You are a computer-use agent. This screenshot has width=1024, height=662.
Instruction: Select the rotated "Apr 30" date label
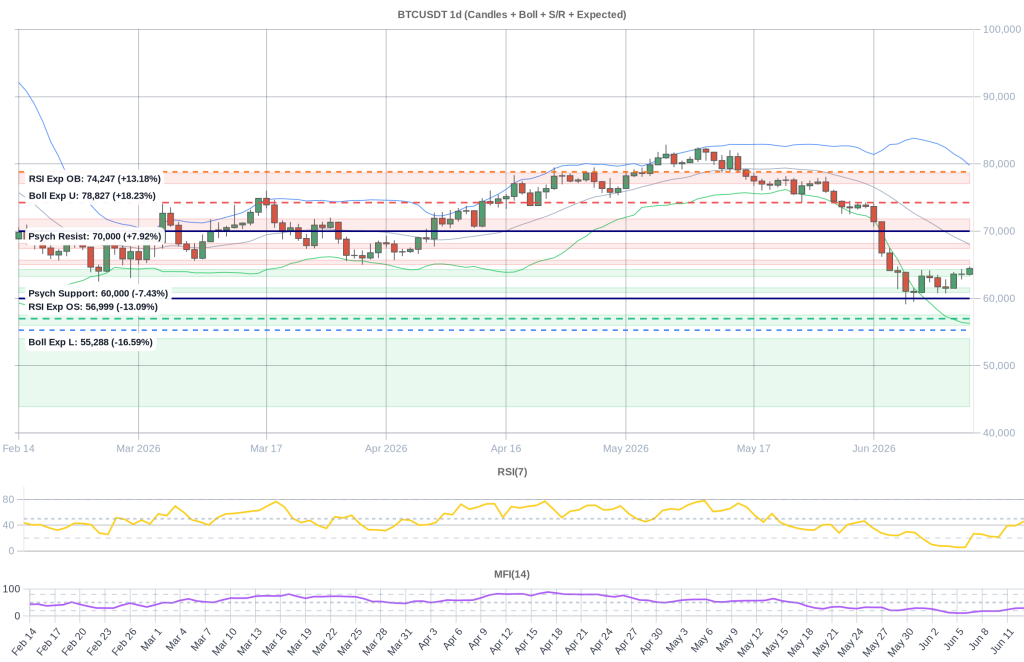pyautogui.click(x=650, y=642)
